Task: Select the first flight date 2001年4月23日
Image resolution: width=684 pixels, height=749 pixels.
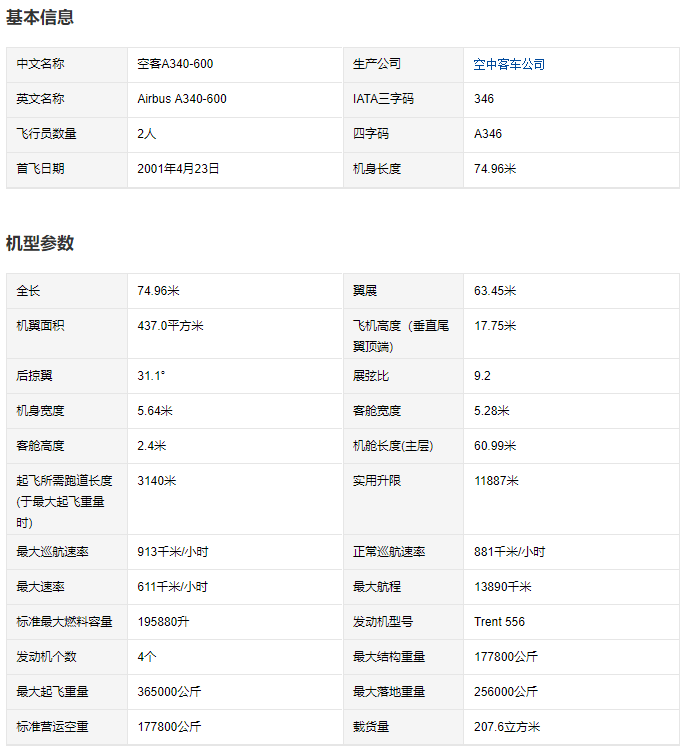Action: (178, 169)
